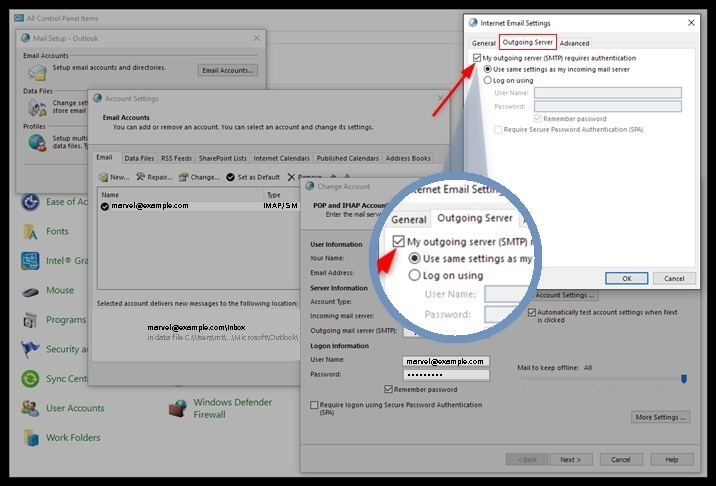Click Set as Default in Account Settings
The image size is (716, 486).
[253, 177]
